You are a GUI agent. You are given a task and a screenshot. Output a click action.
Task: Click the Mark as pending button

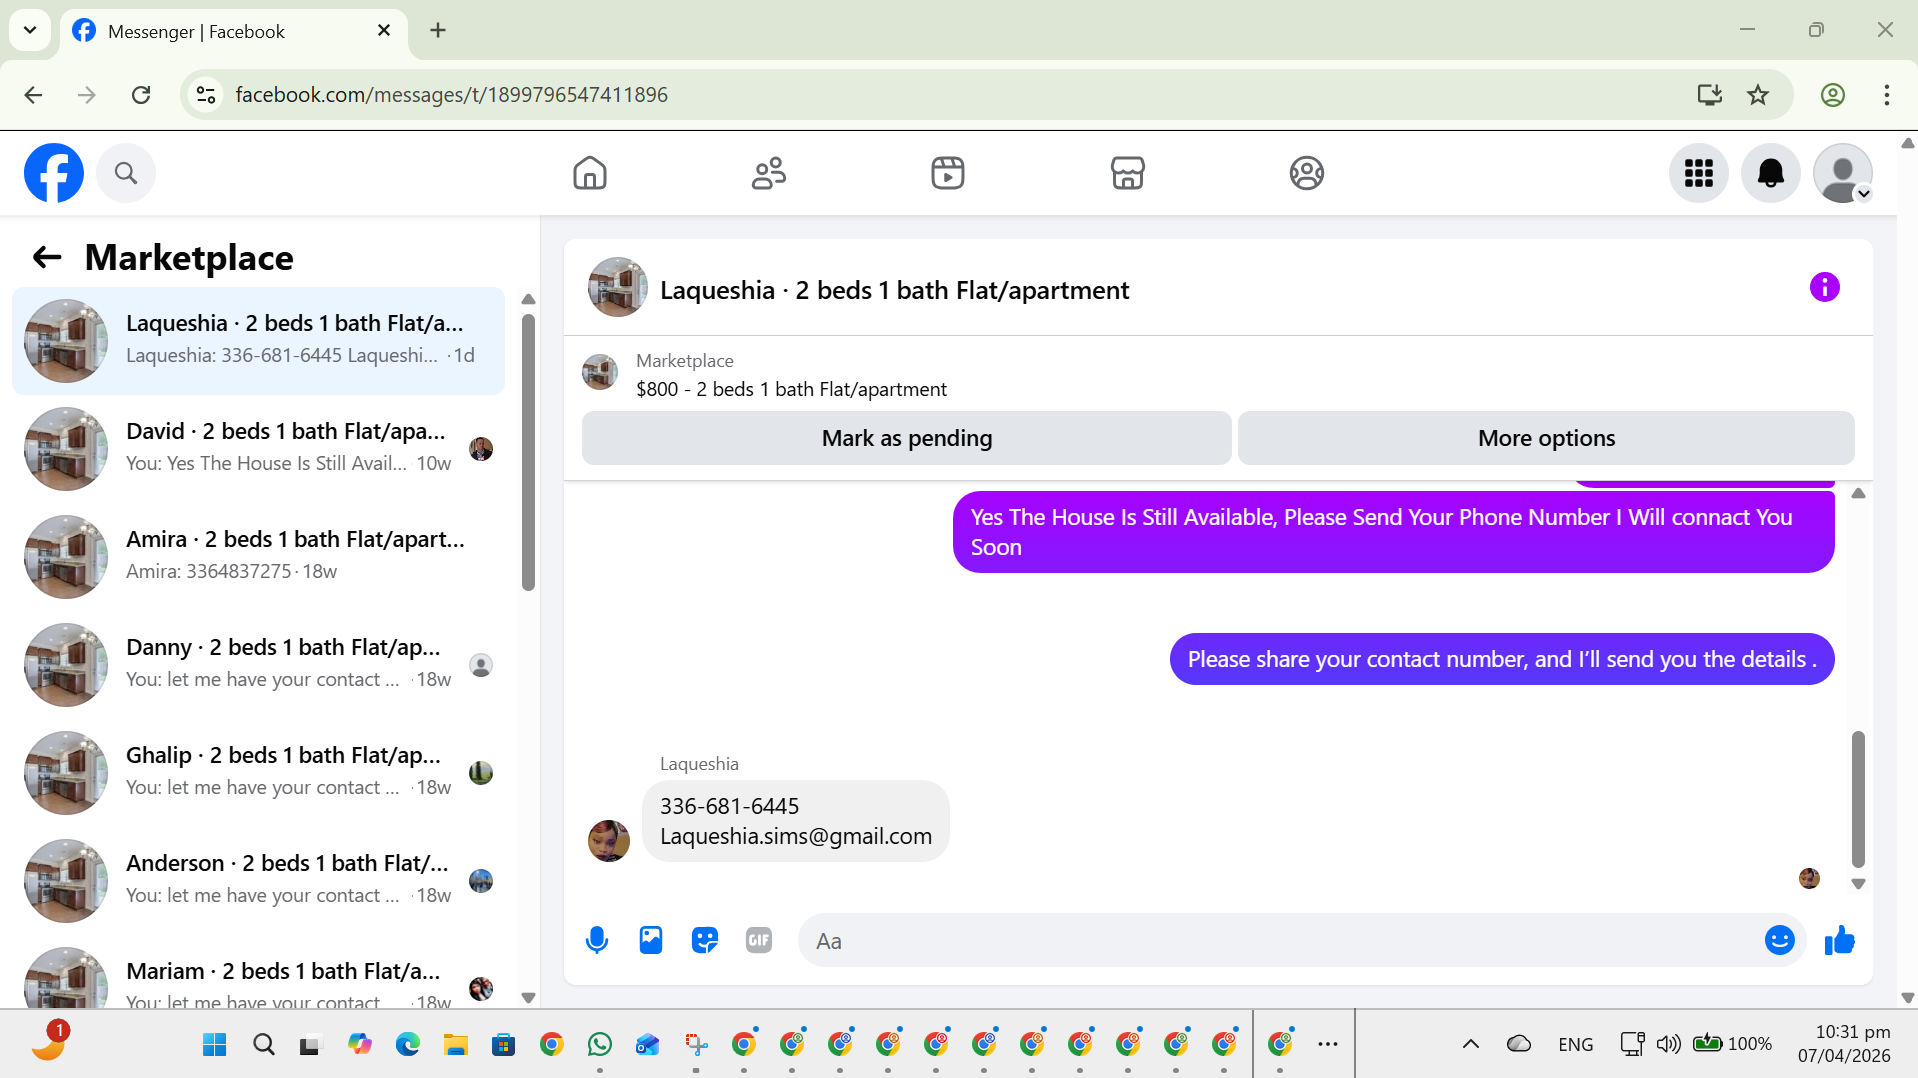[x=907, y=438]
